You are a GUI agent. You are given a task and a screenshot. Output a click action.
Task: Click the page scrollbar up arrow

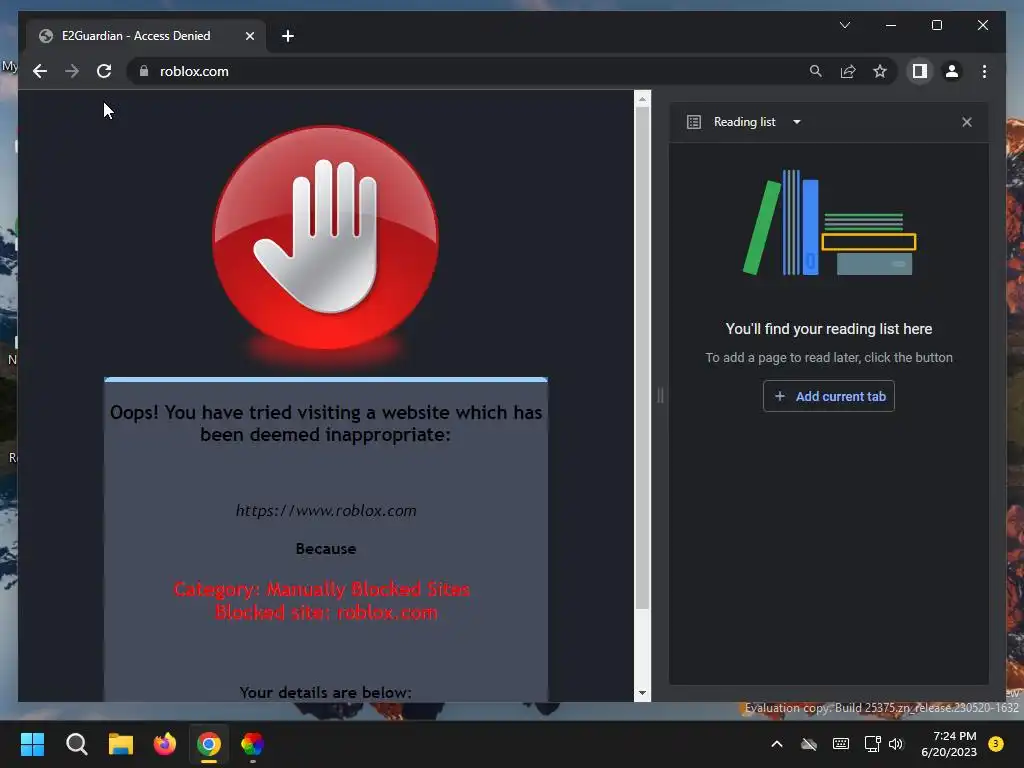[642, 99]
